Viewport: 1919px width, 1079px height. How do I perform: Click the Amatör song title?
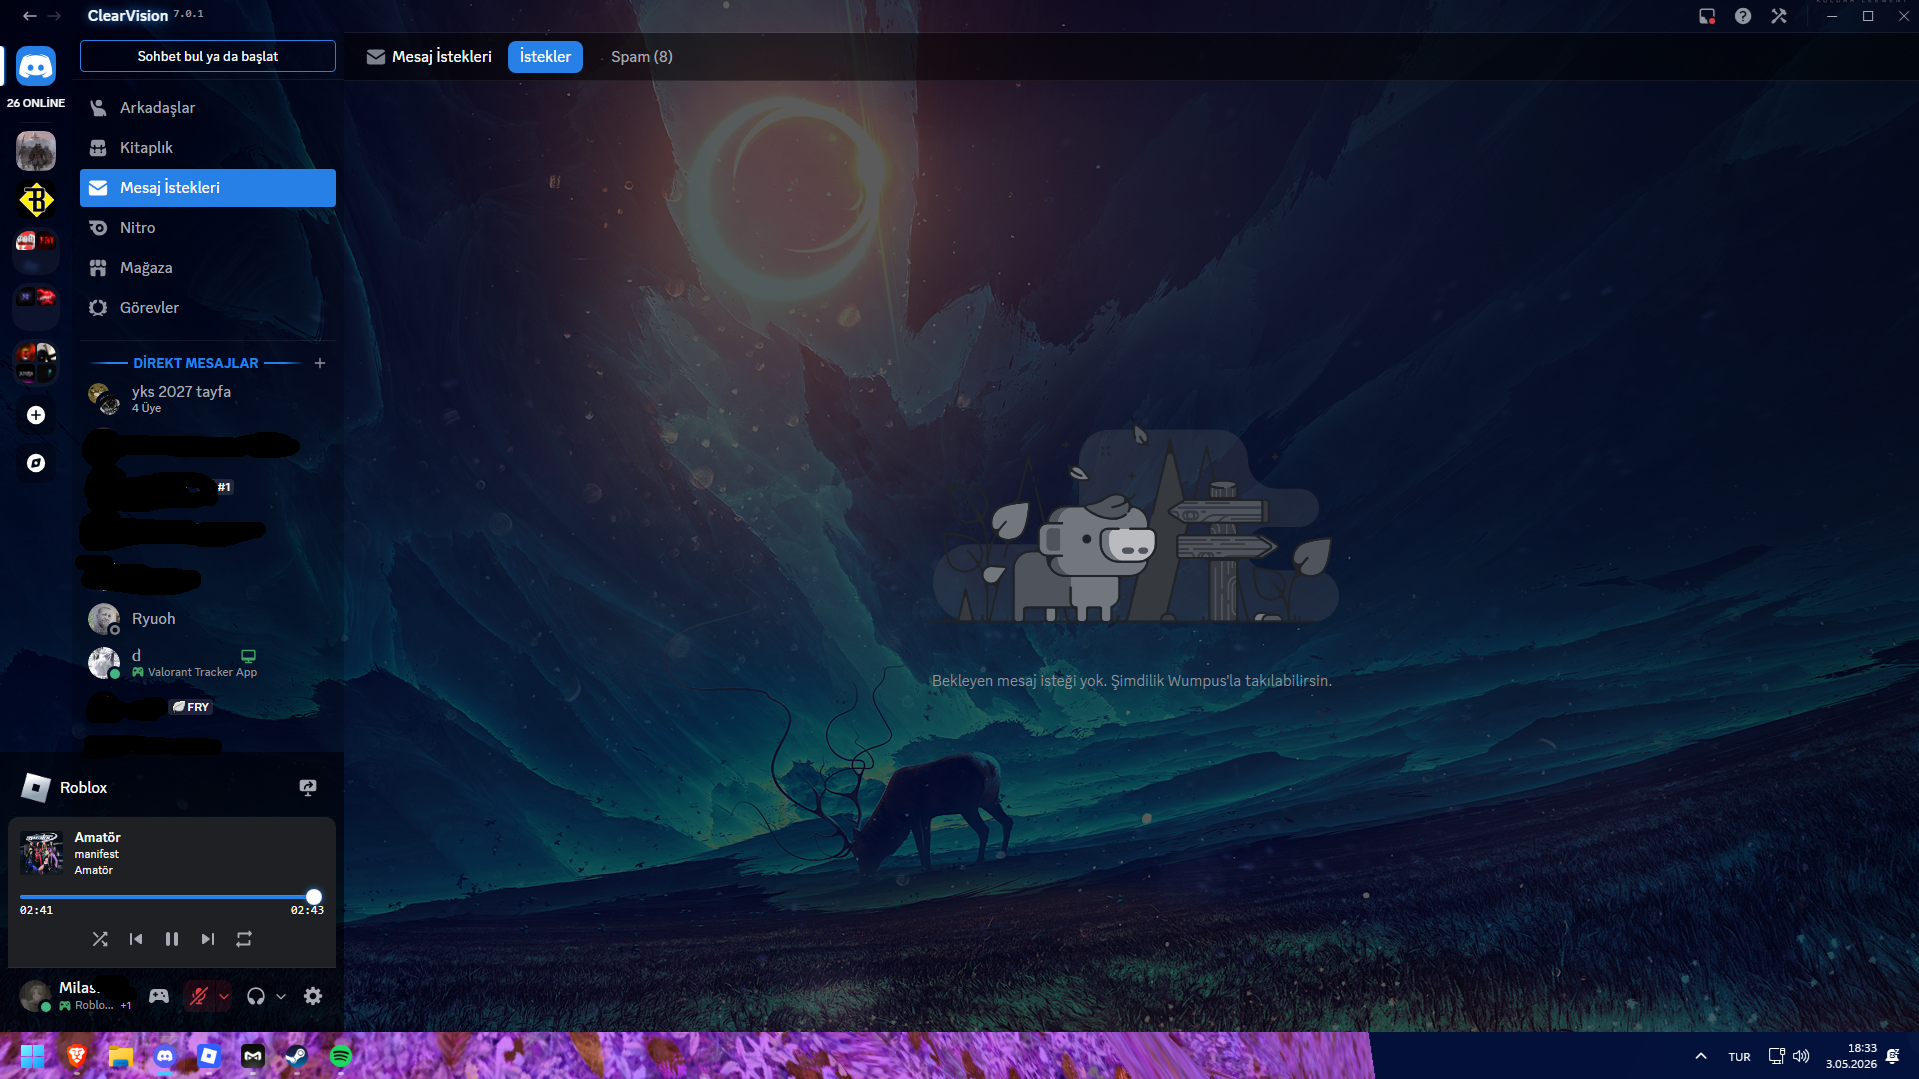(x=97, y=838)
